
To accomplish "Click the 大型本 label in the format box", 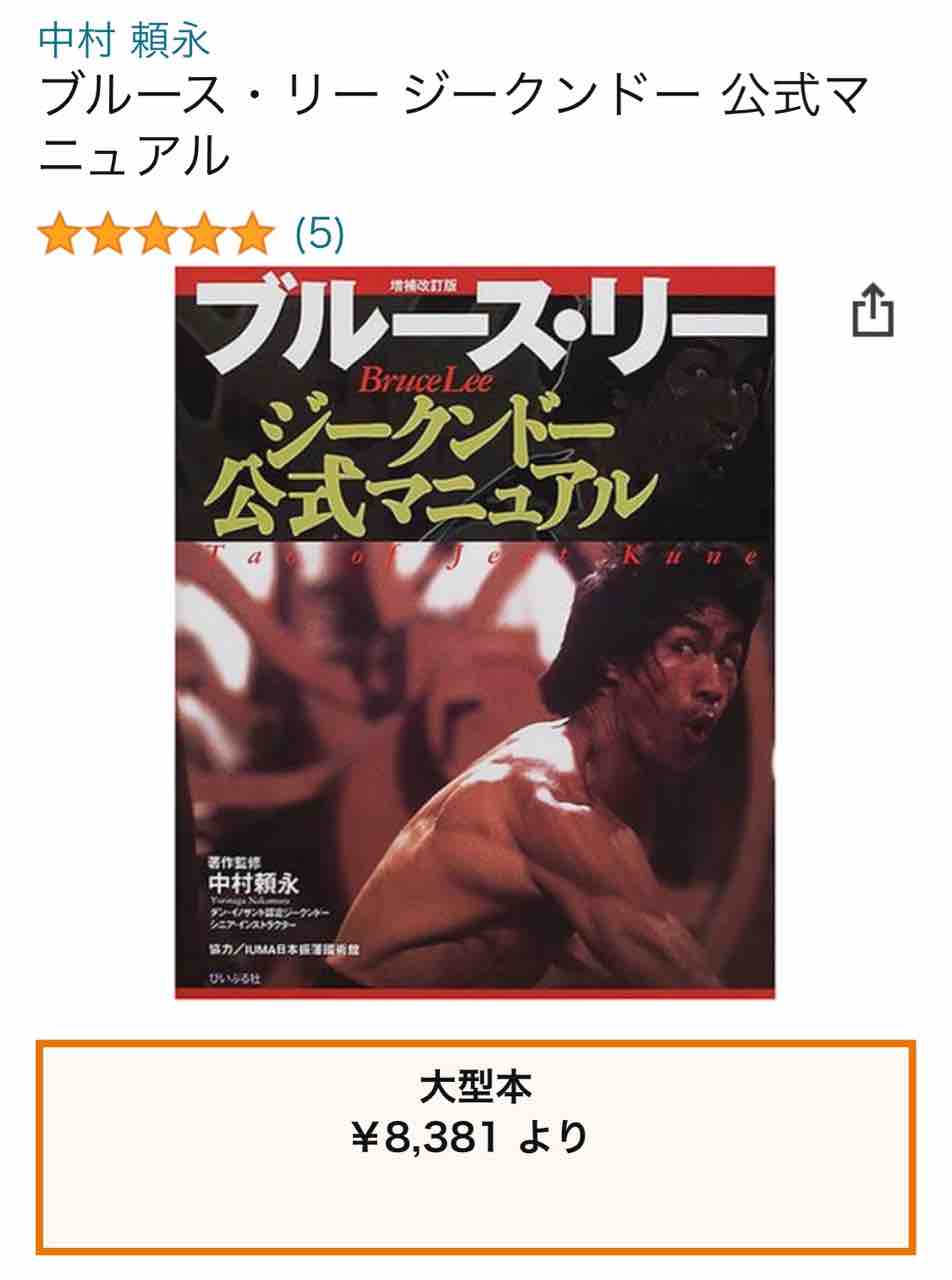I will [475, 1087].
